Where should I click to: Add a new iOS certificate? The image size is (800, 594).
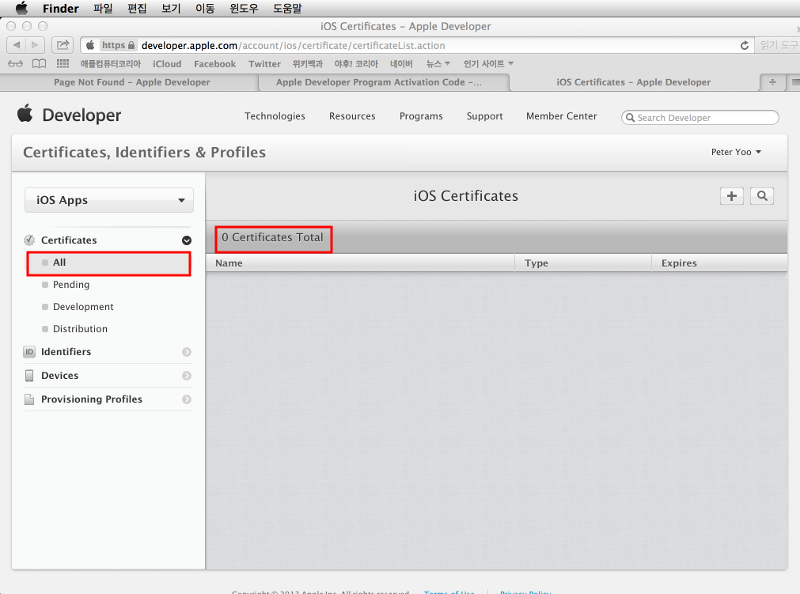click(732, 196)
